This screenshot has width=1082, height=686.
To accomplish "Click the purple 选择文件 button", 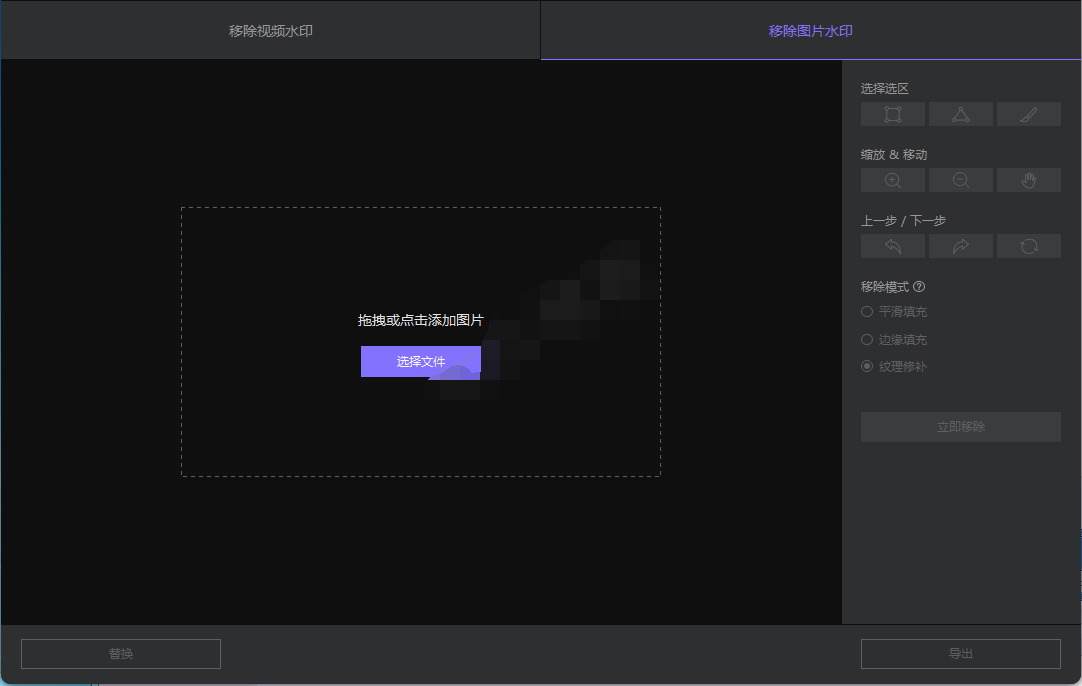I will point(420,362).
